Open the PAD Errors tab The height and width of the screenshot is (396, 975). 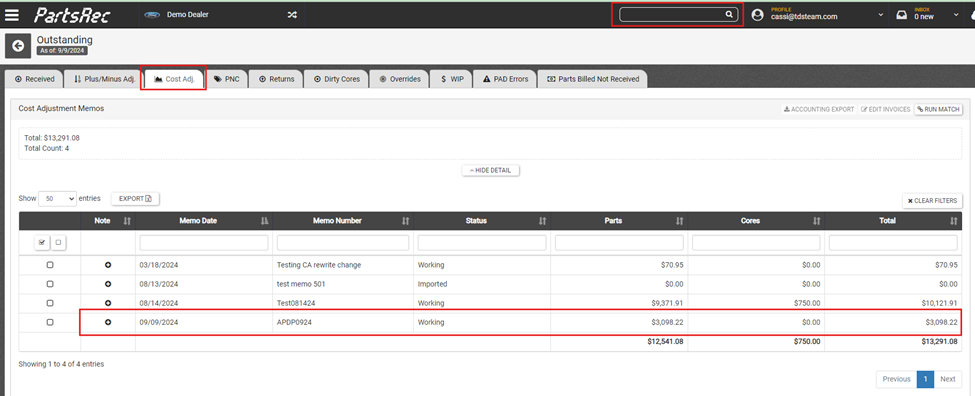[506, 79]
